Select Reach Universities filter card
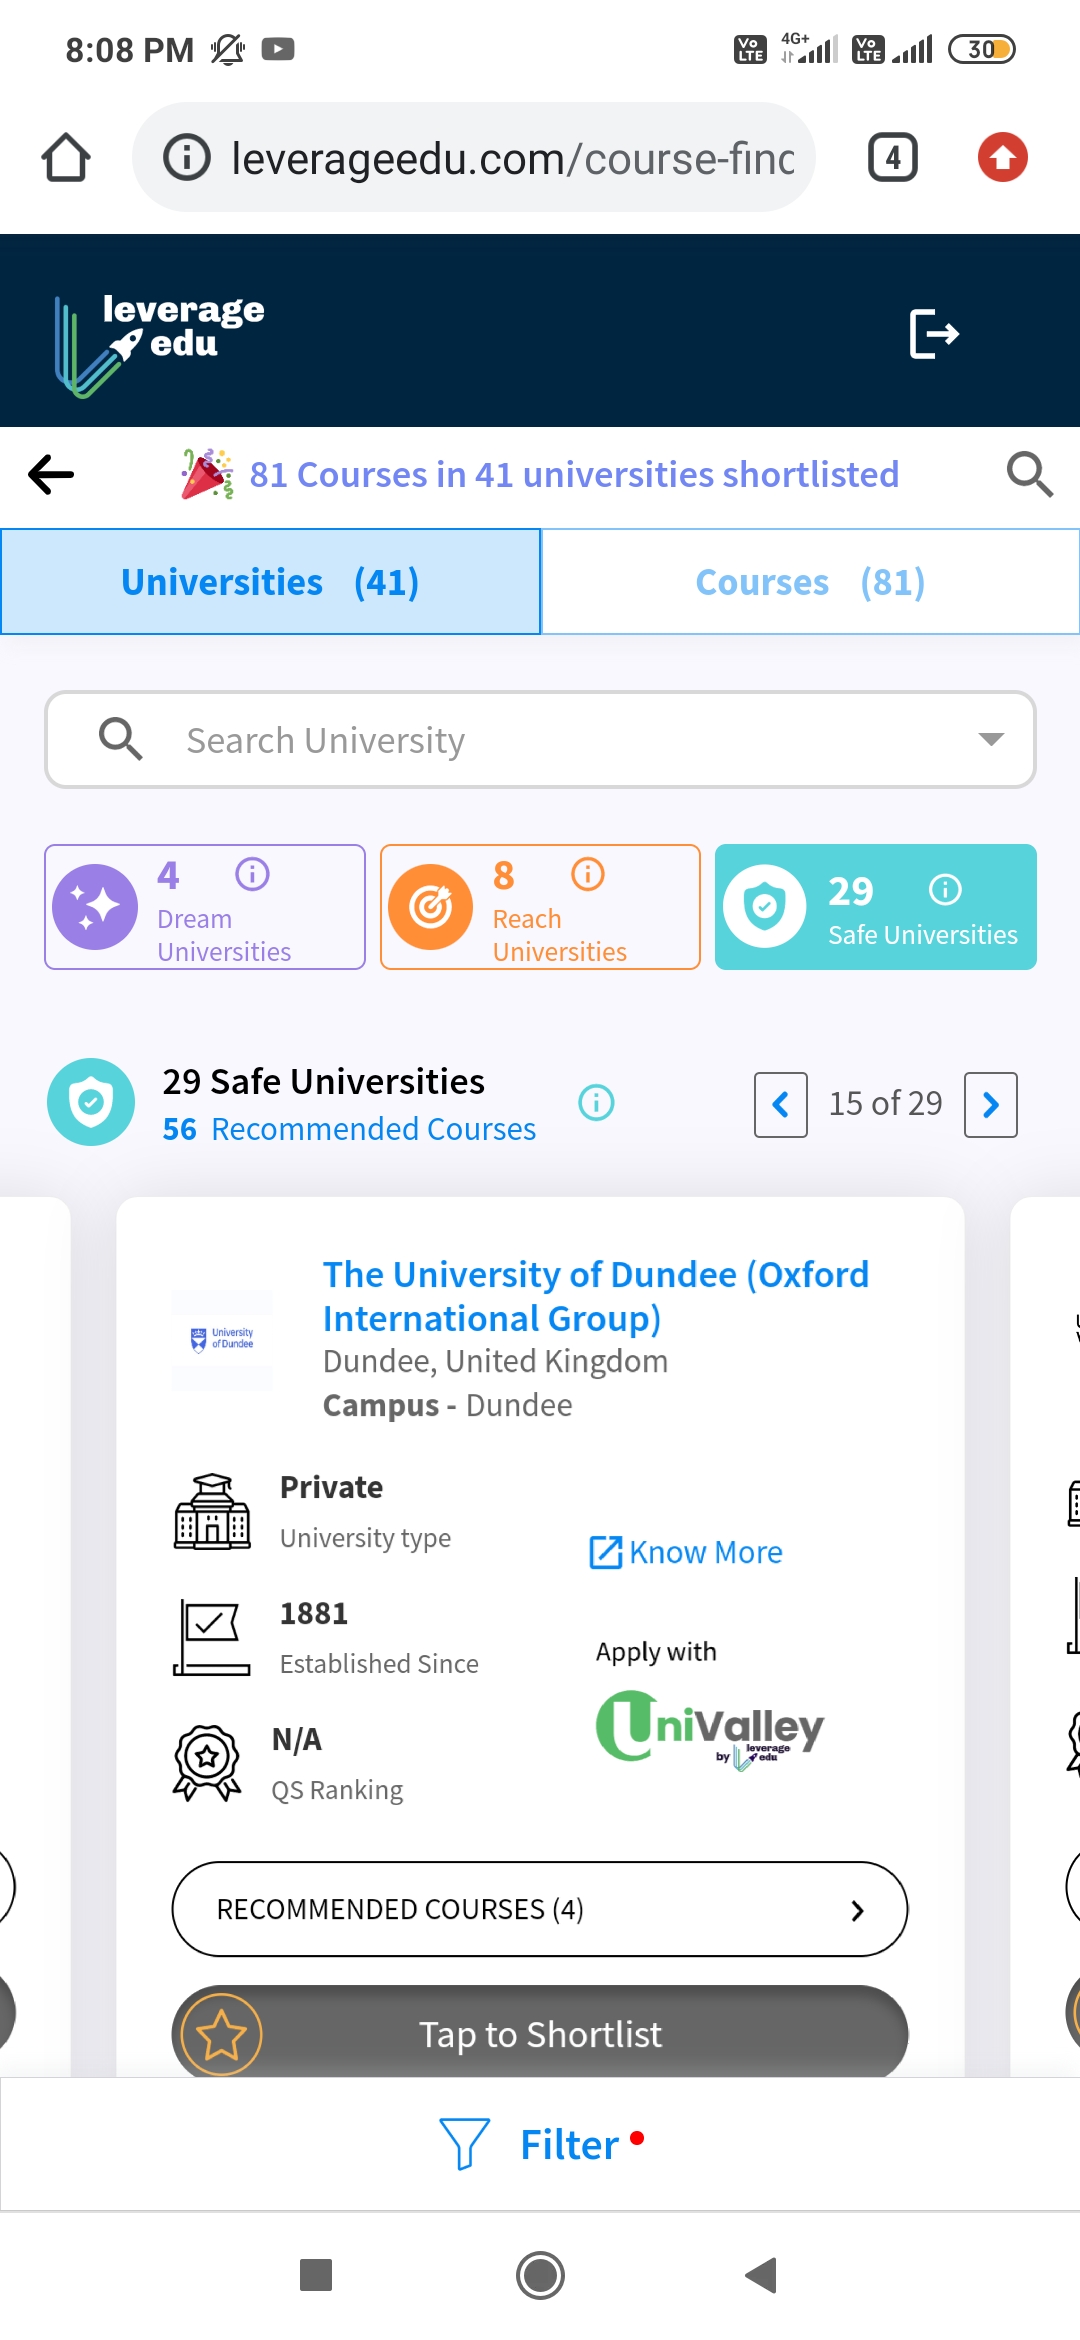 coord(540,907)
